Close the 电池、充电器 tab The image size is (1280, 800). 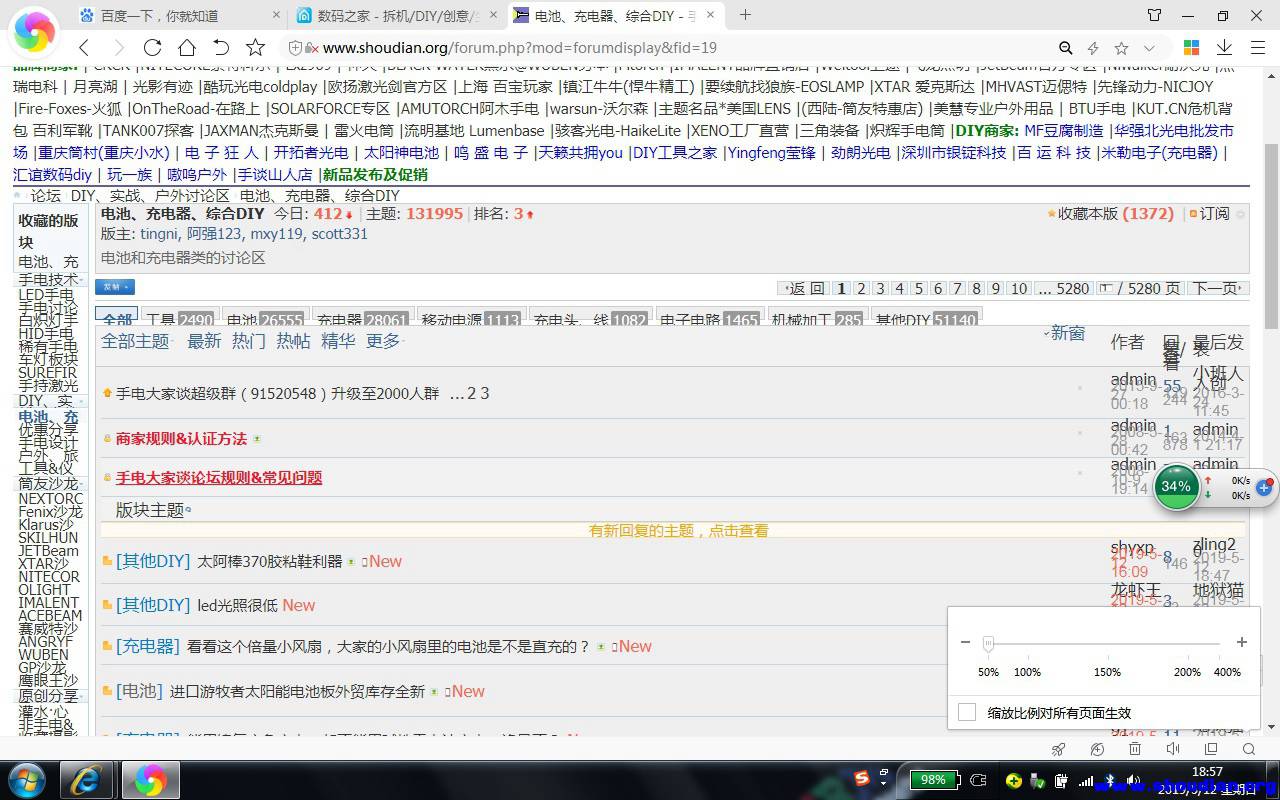[x=710, y=16]
